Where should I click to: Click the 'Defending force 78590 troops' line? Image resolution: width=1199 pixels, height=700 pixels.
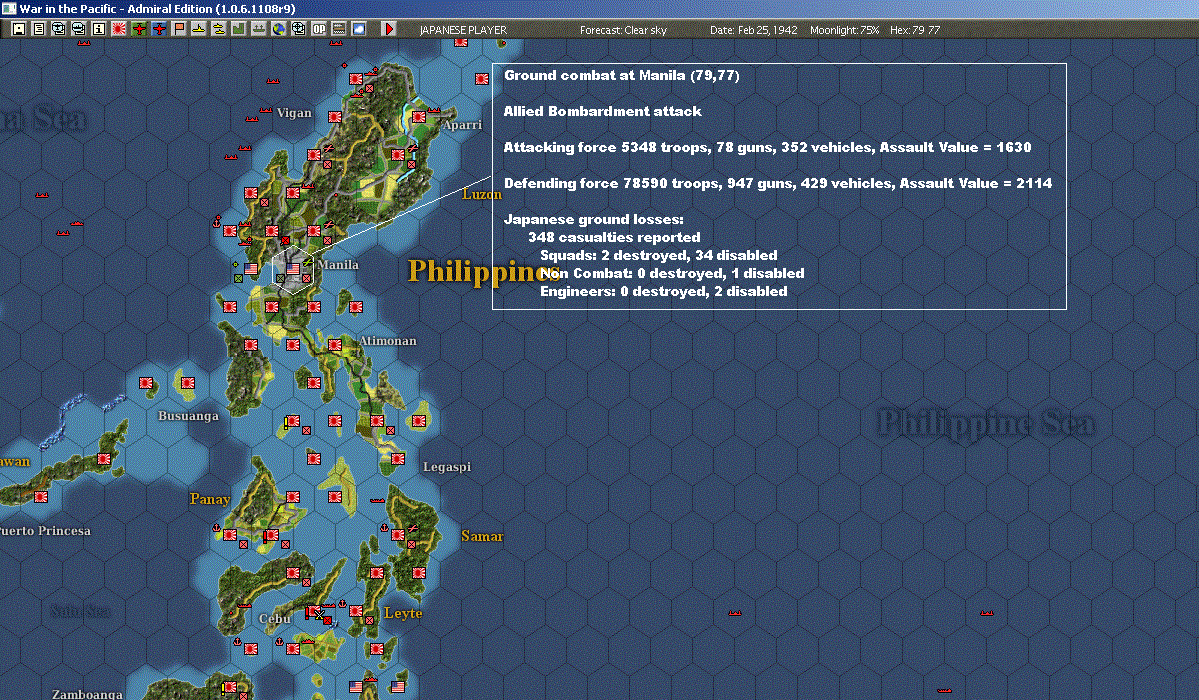tap(778, 183)
